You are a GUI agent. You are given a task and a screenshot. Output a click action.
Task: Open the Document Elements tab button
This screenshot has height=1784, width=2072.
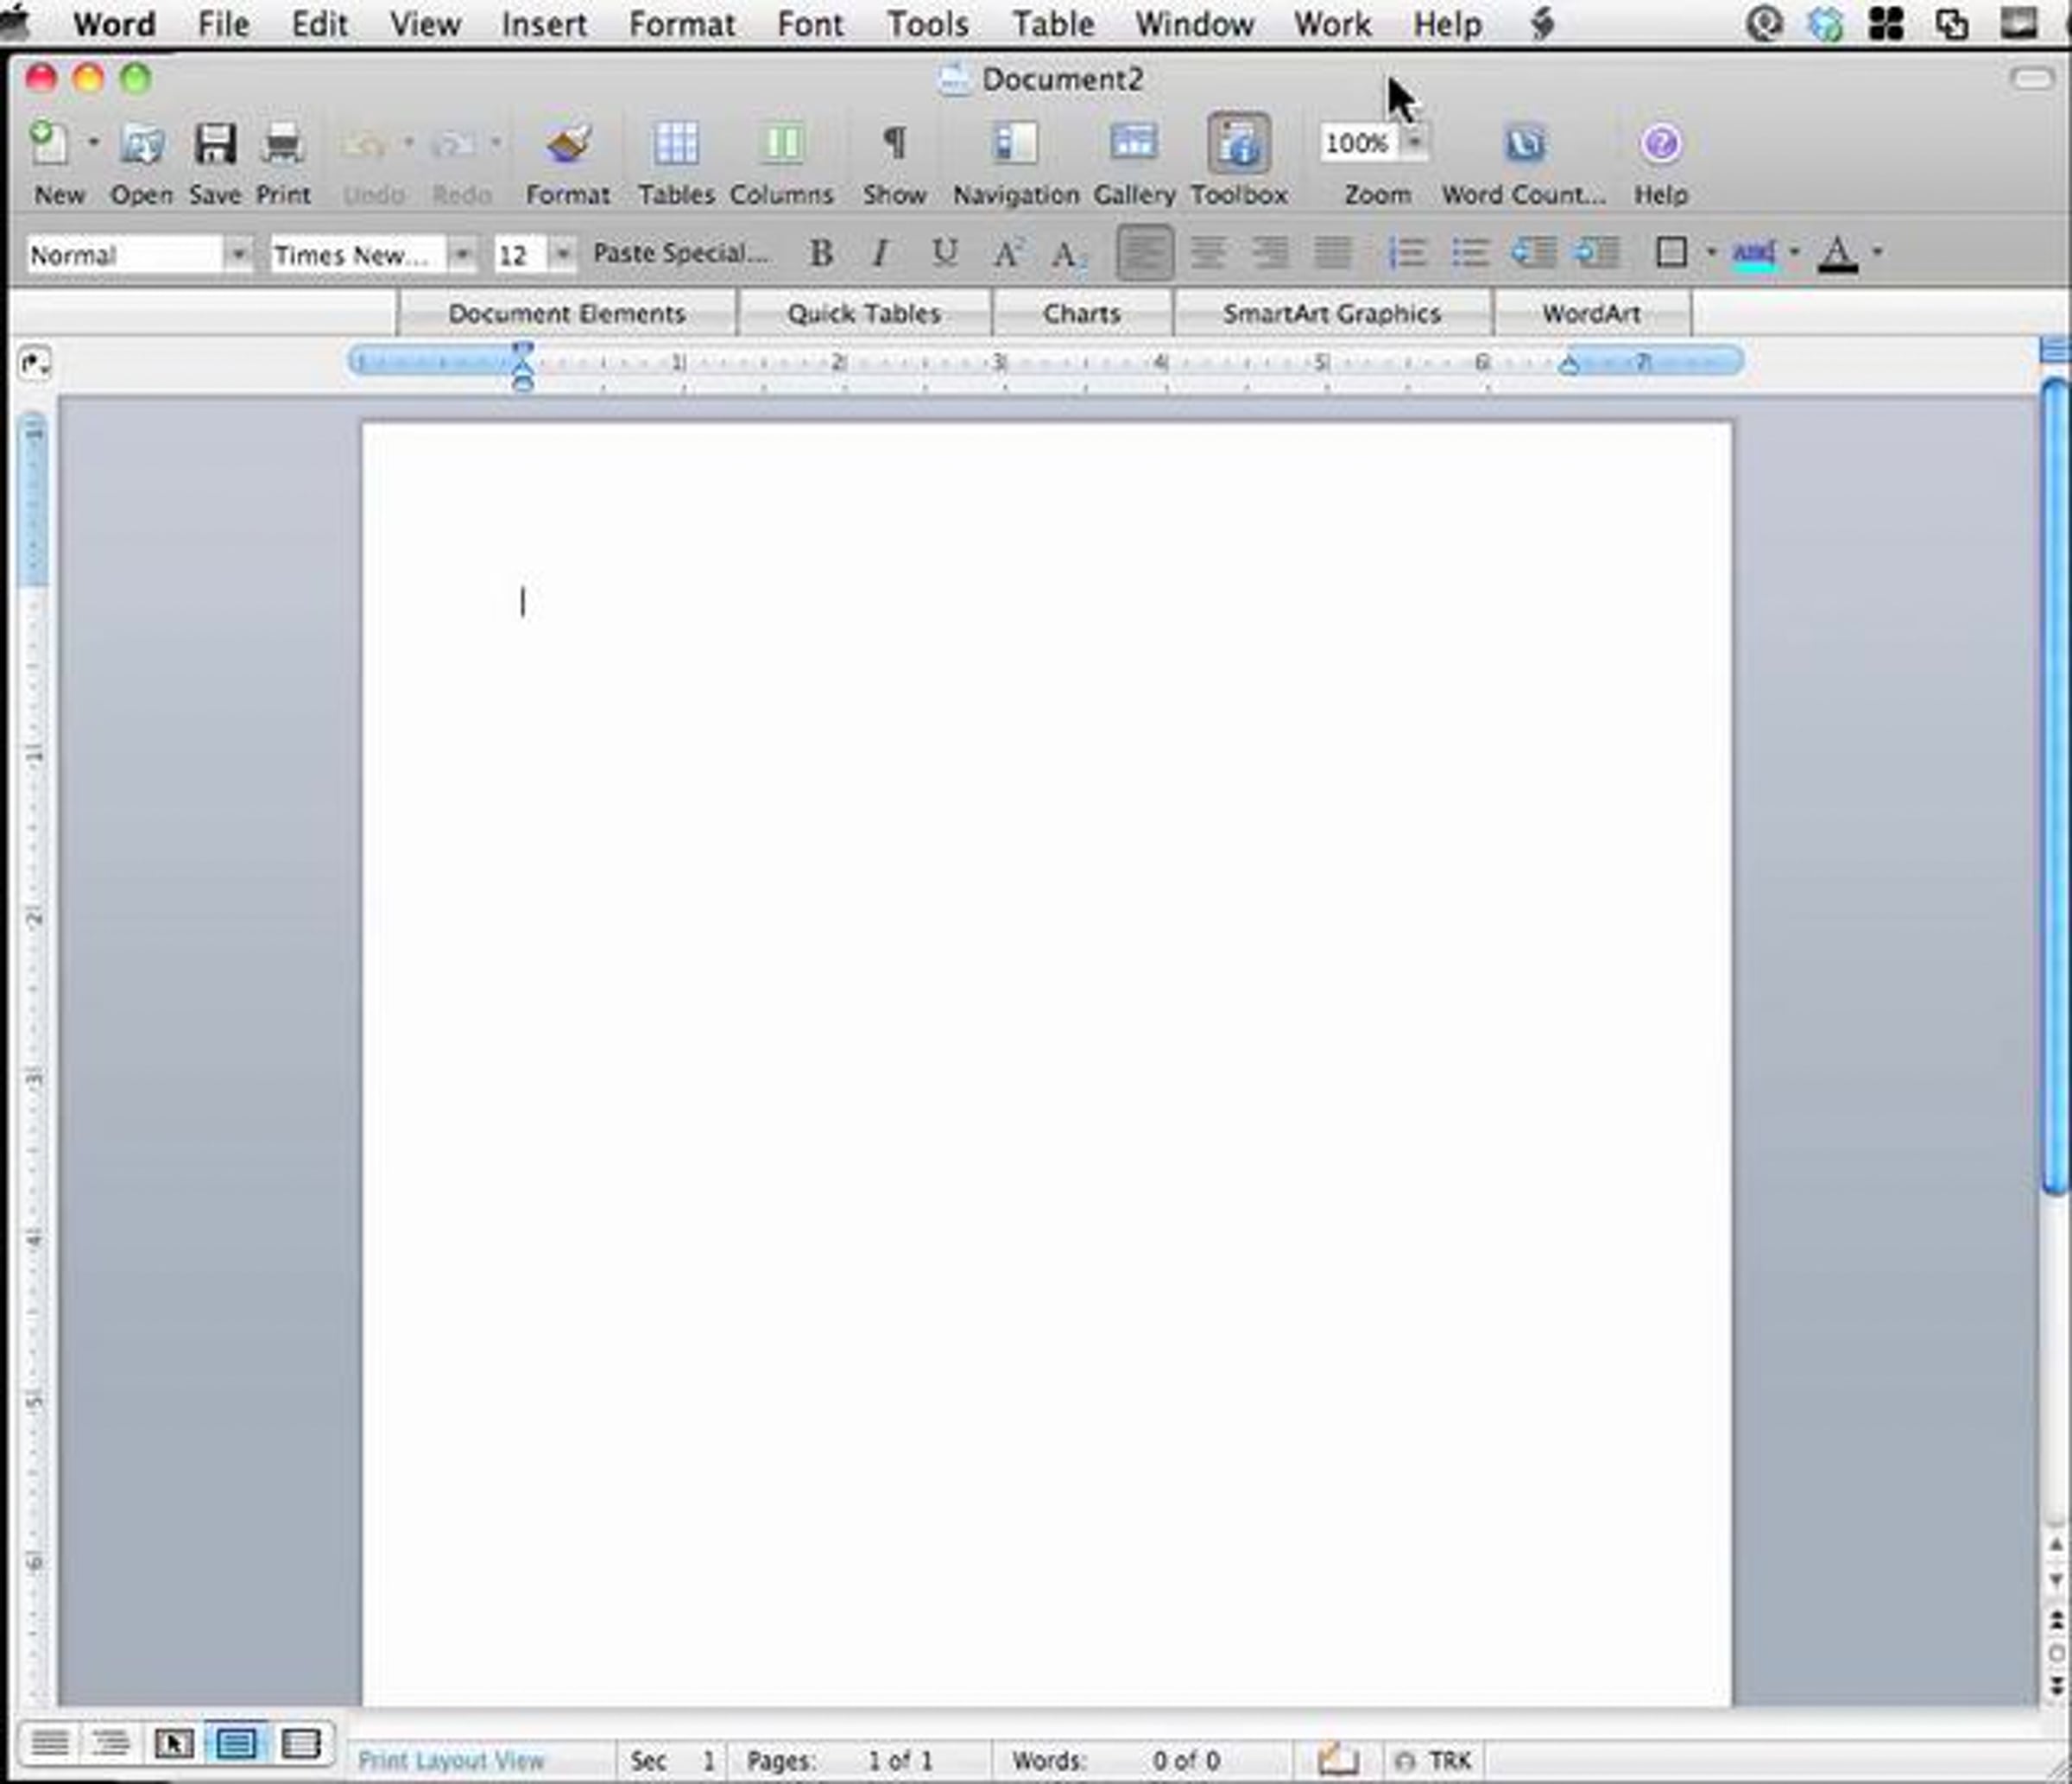pyautogui.click(x=566, y=314)
